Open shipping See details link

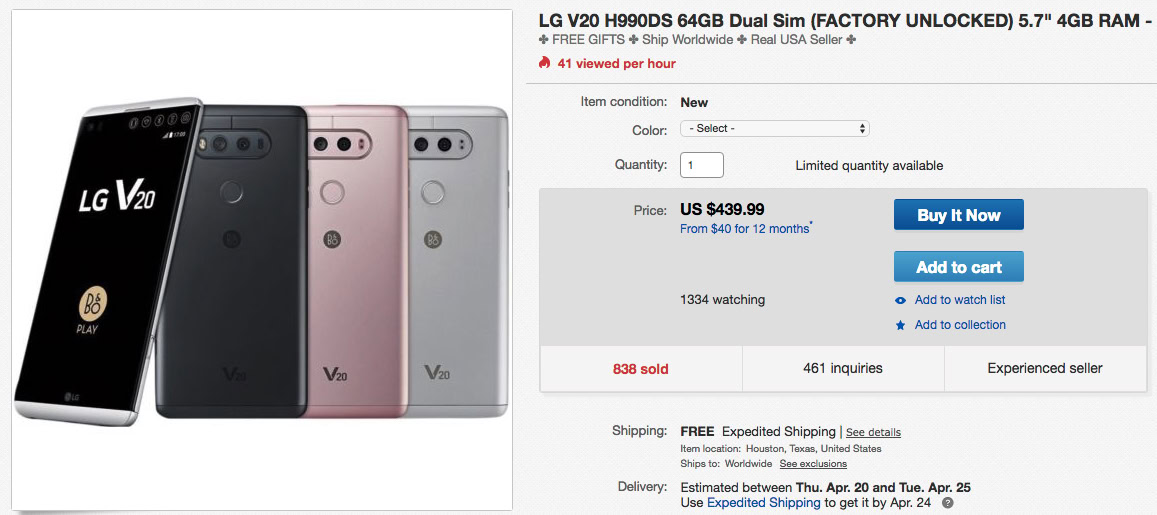tap(873, 432)
